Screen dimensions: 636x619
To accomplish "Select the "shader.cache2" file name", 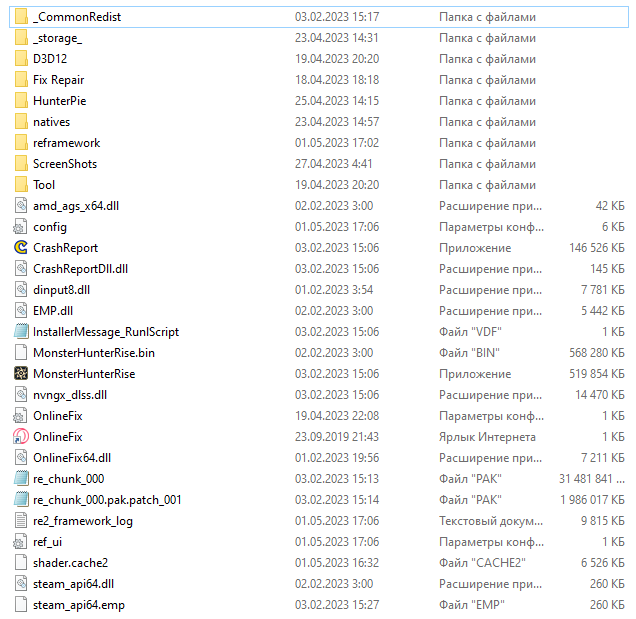I will [70, 563].
